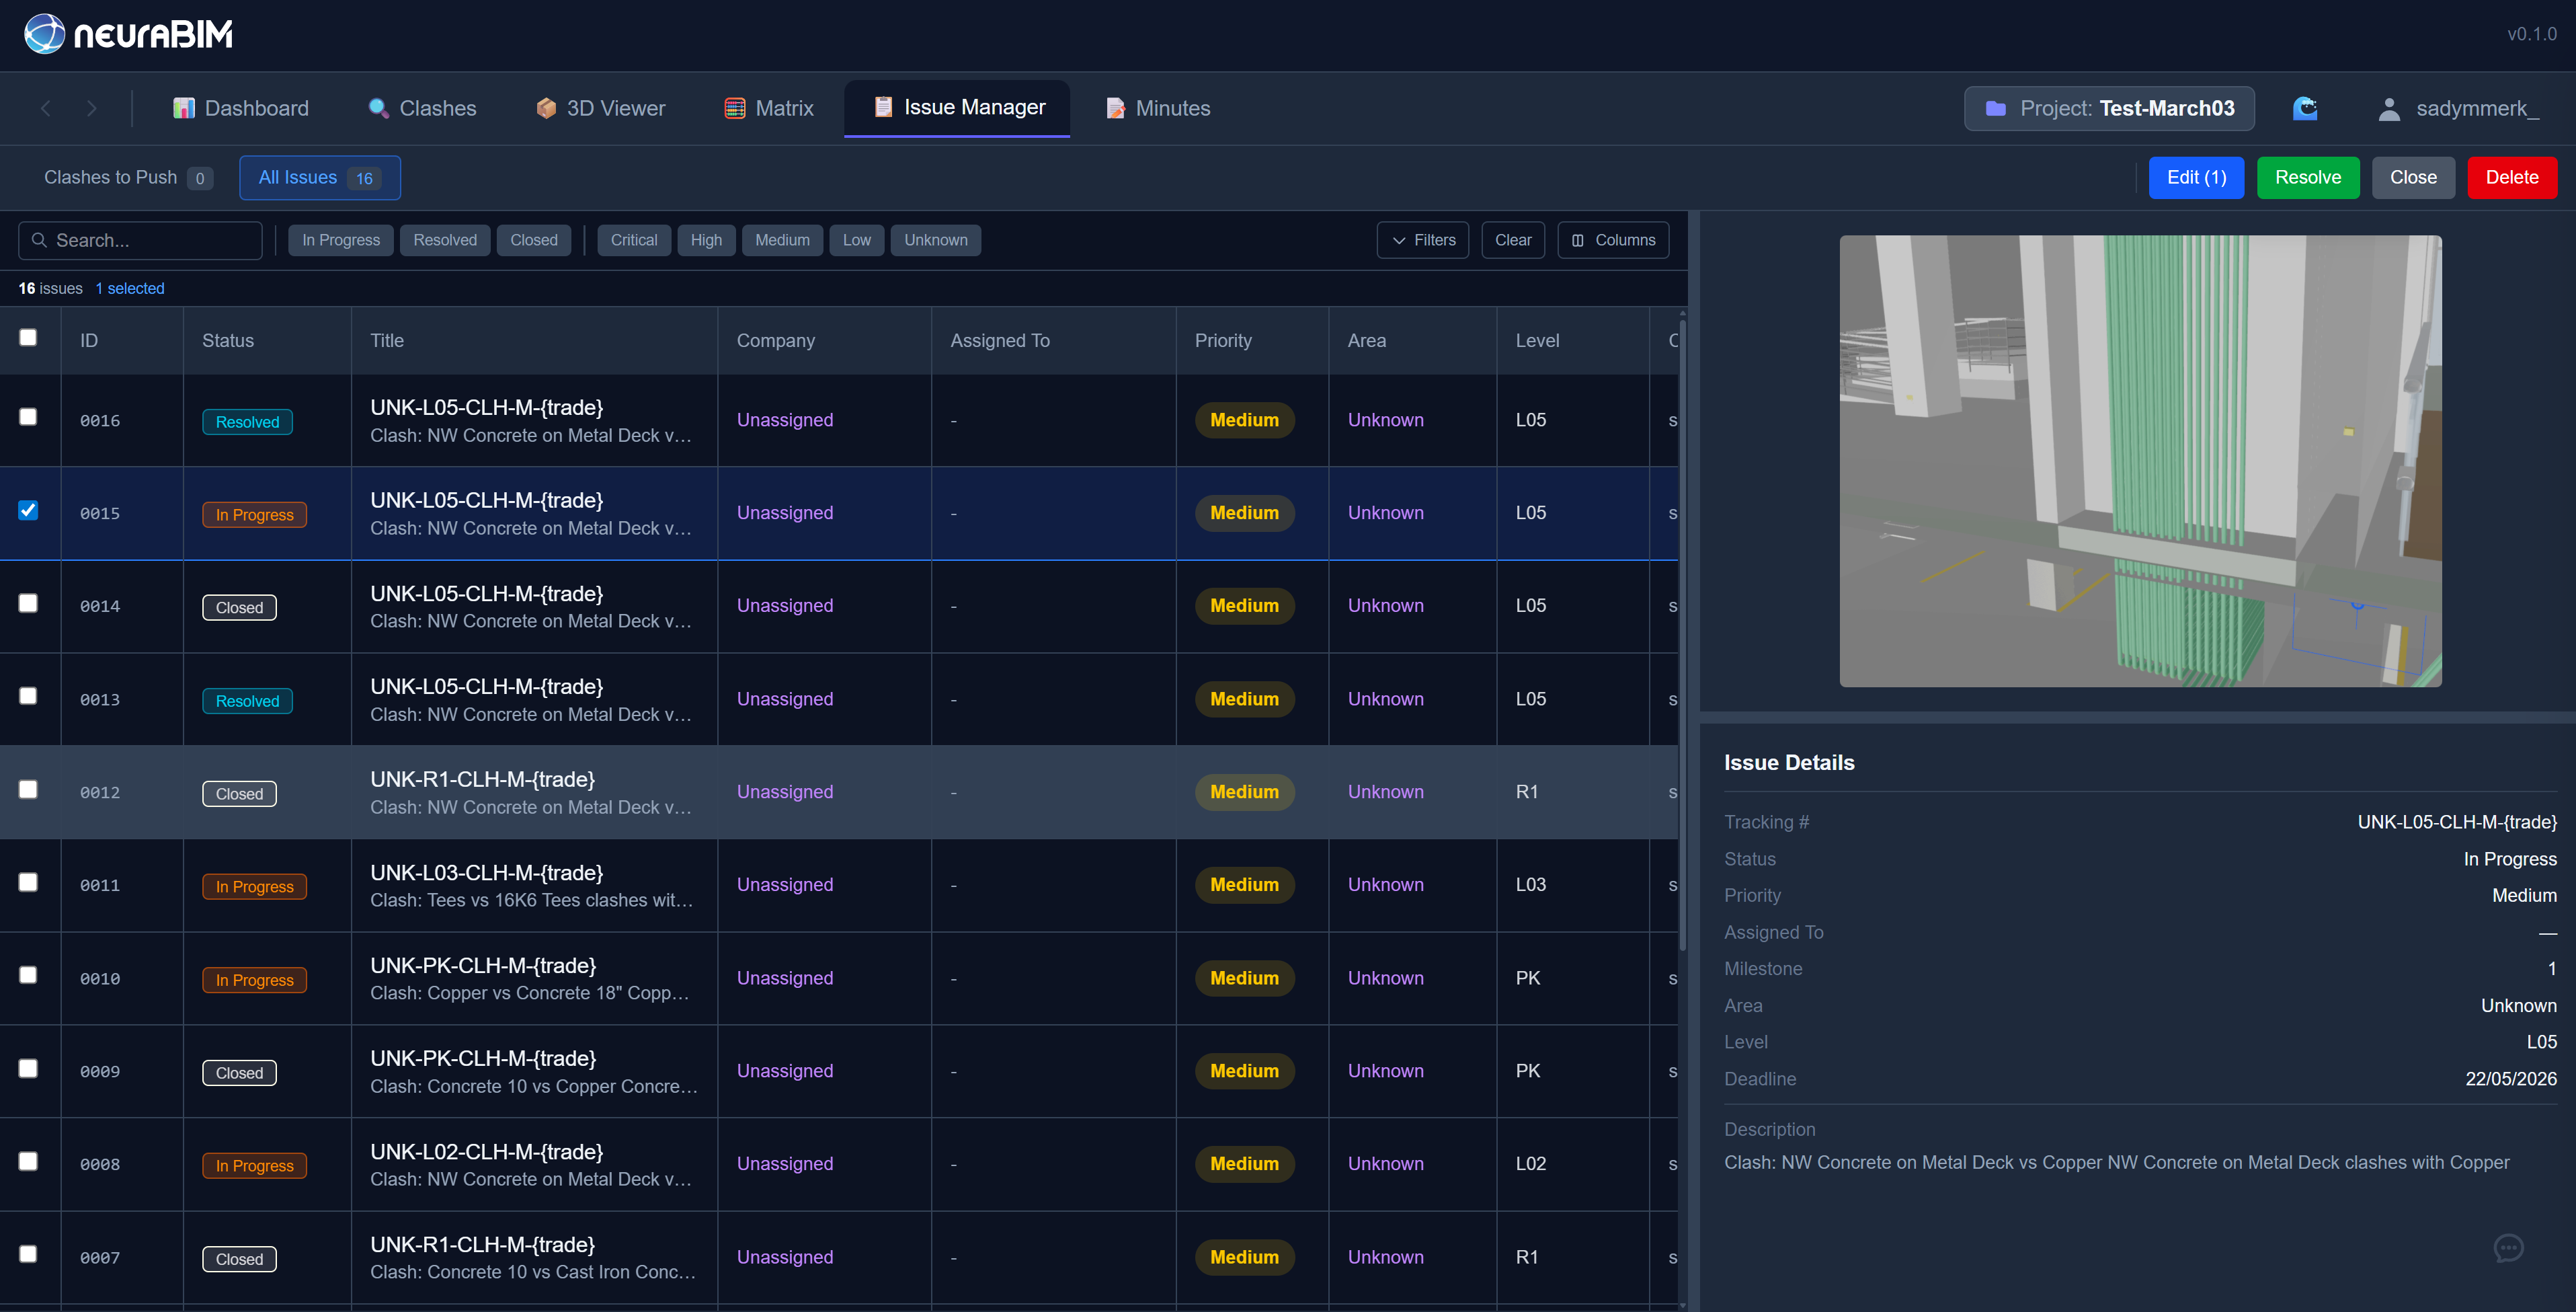Uncheck the box for issue 0015
The image size is (2576, 1312).
tap(28, 510)
